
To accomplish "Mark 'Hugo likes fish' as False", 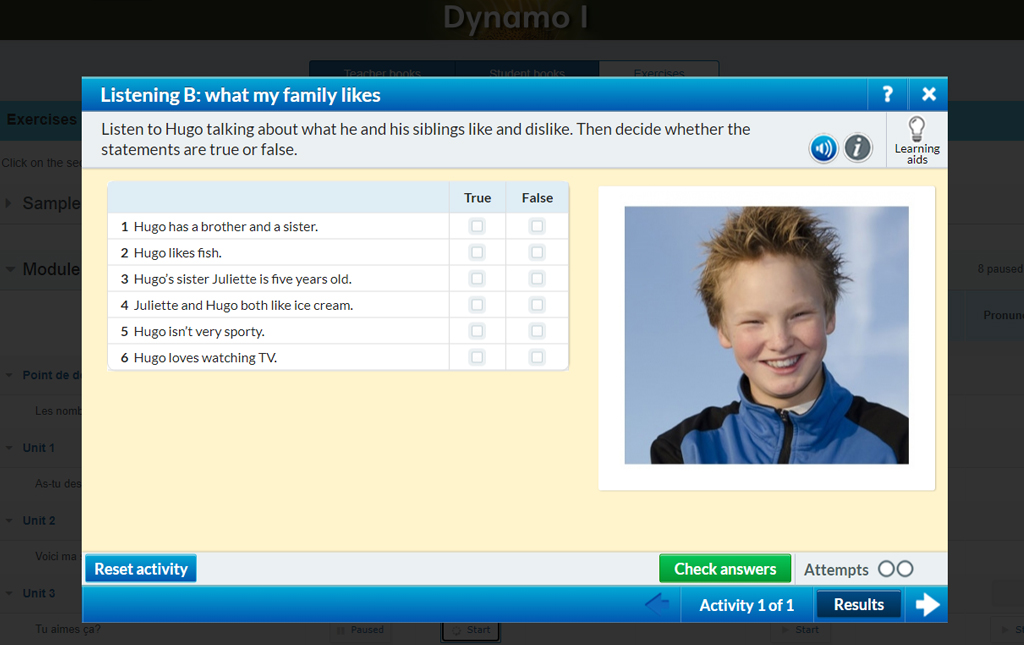I will tap(537, 252).
